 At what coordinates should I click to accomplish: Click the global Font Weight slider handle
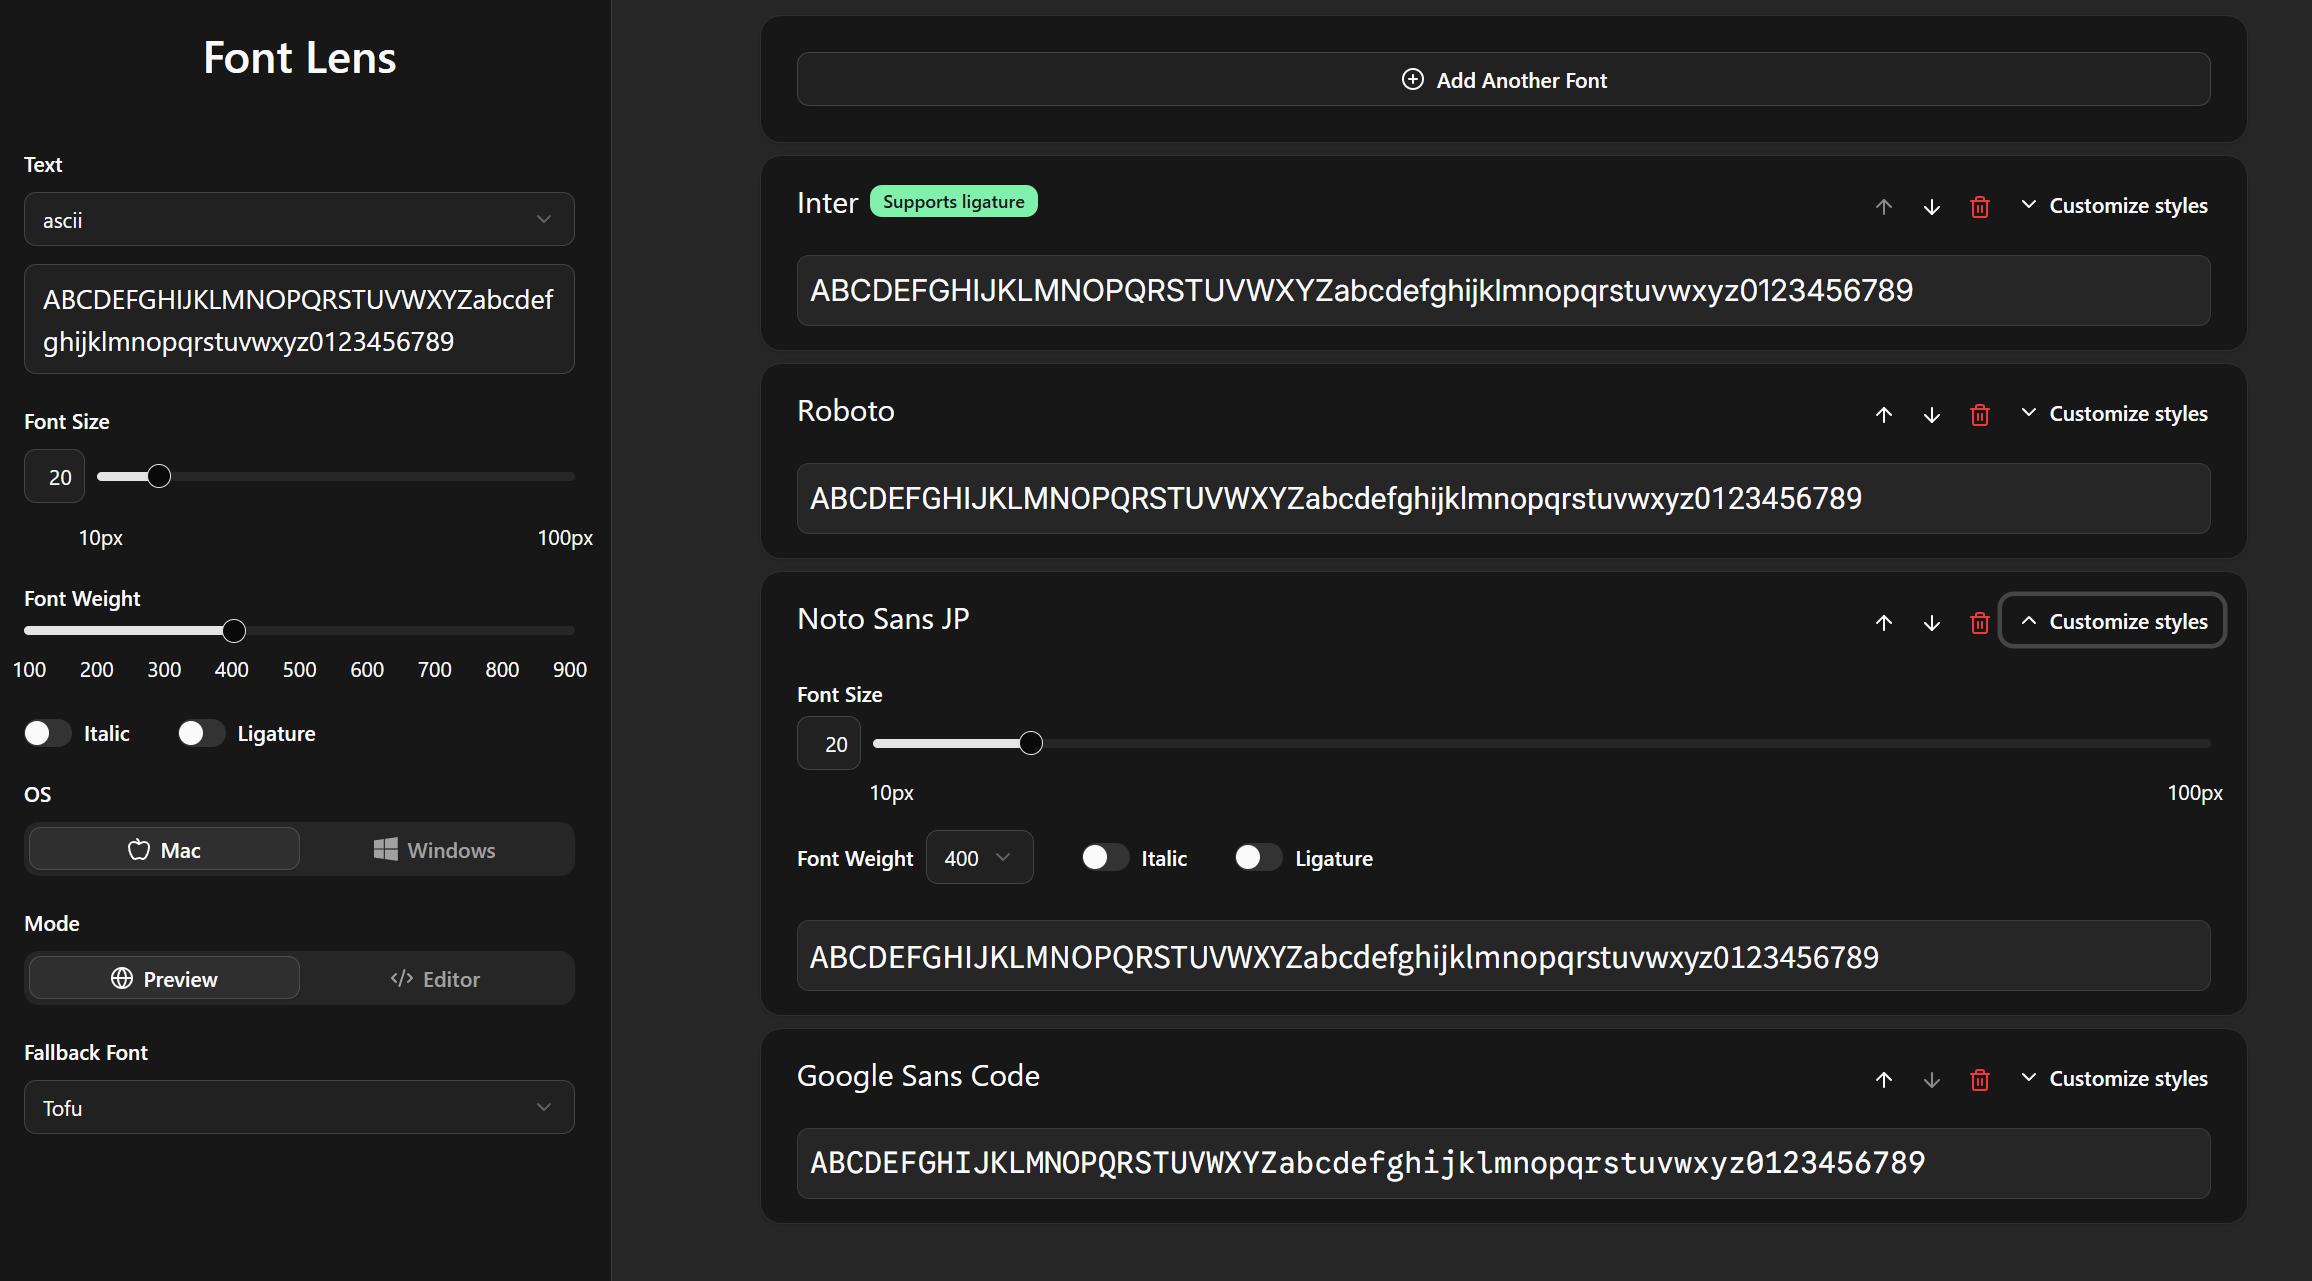click(x=234, y=630)
